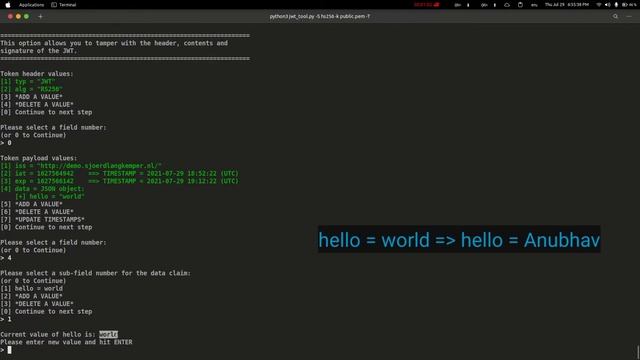Click 'Token header values:' heading

[x=37, y=74]
